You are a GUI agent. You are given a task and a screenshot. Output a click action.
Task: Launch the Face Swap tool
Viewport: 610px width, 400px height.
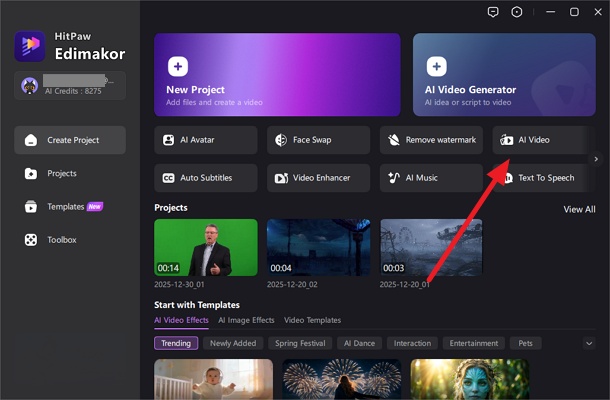point(318,140)
